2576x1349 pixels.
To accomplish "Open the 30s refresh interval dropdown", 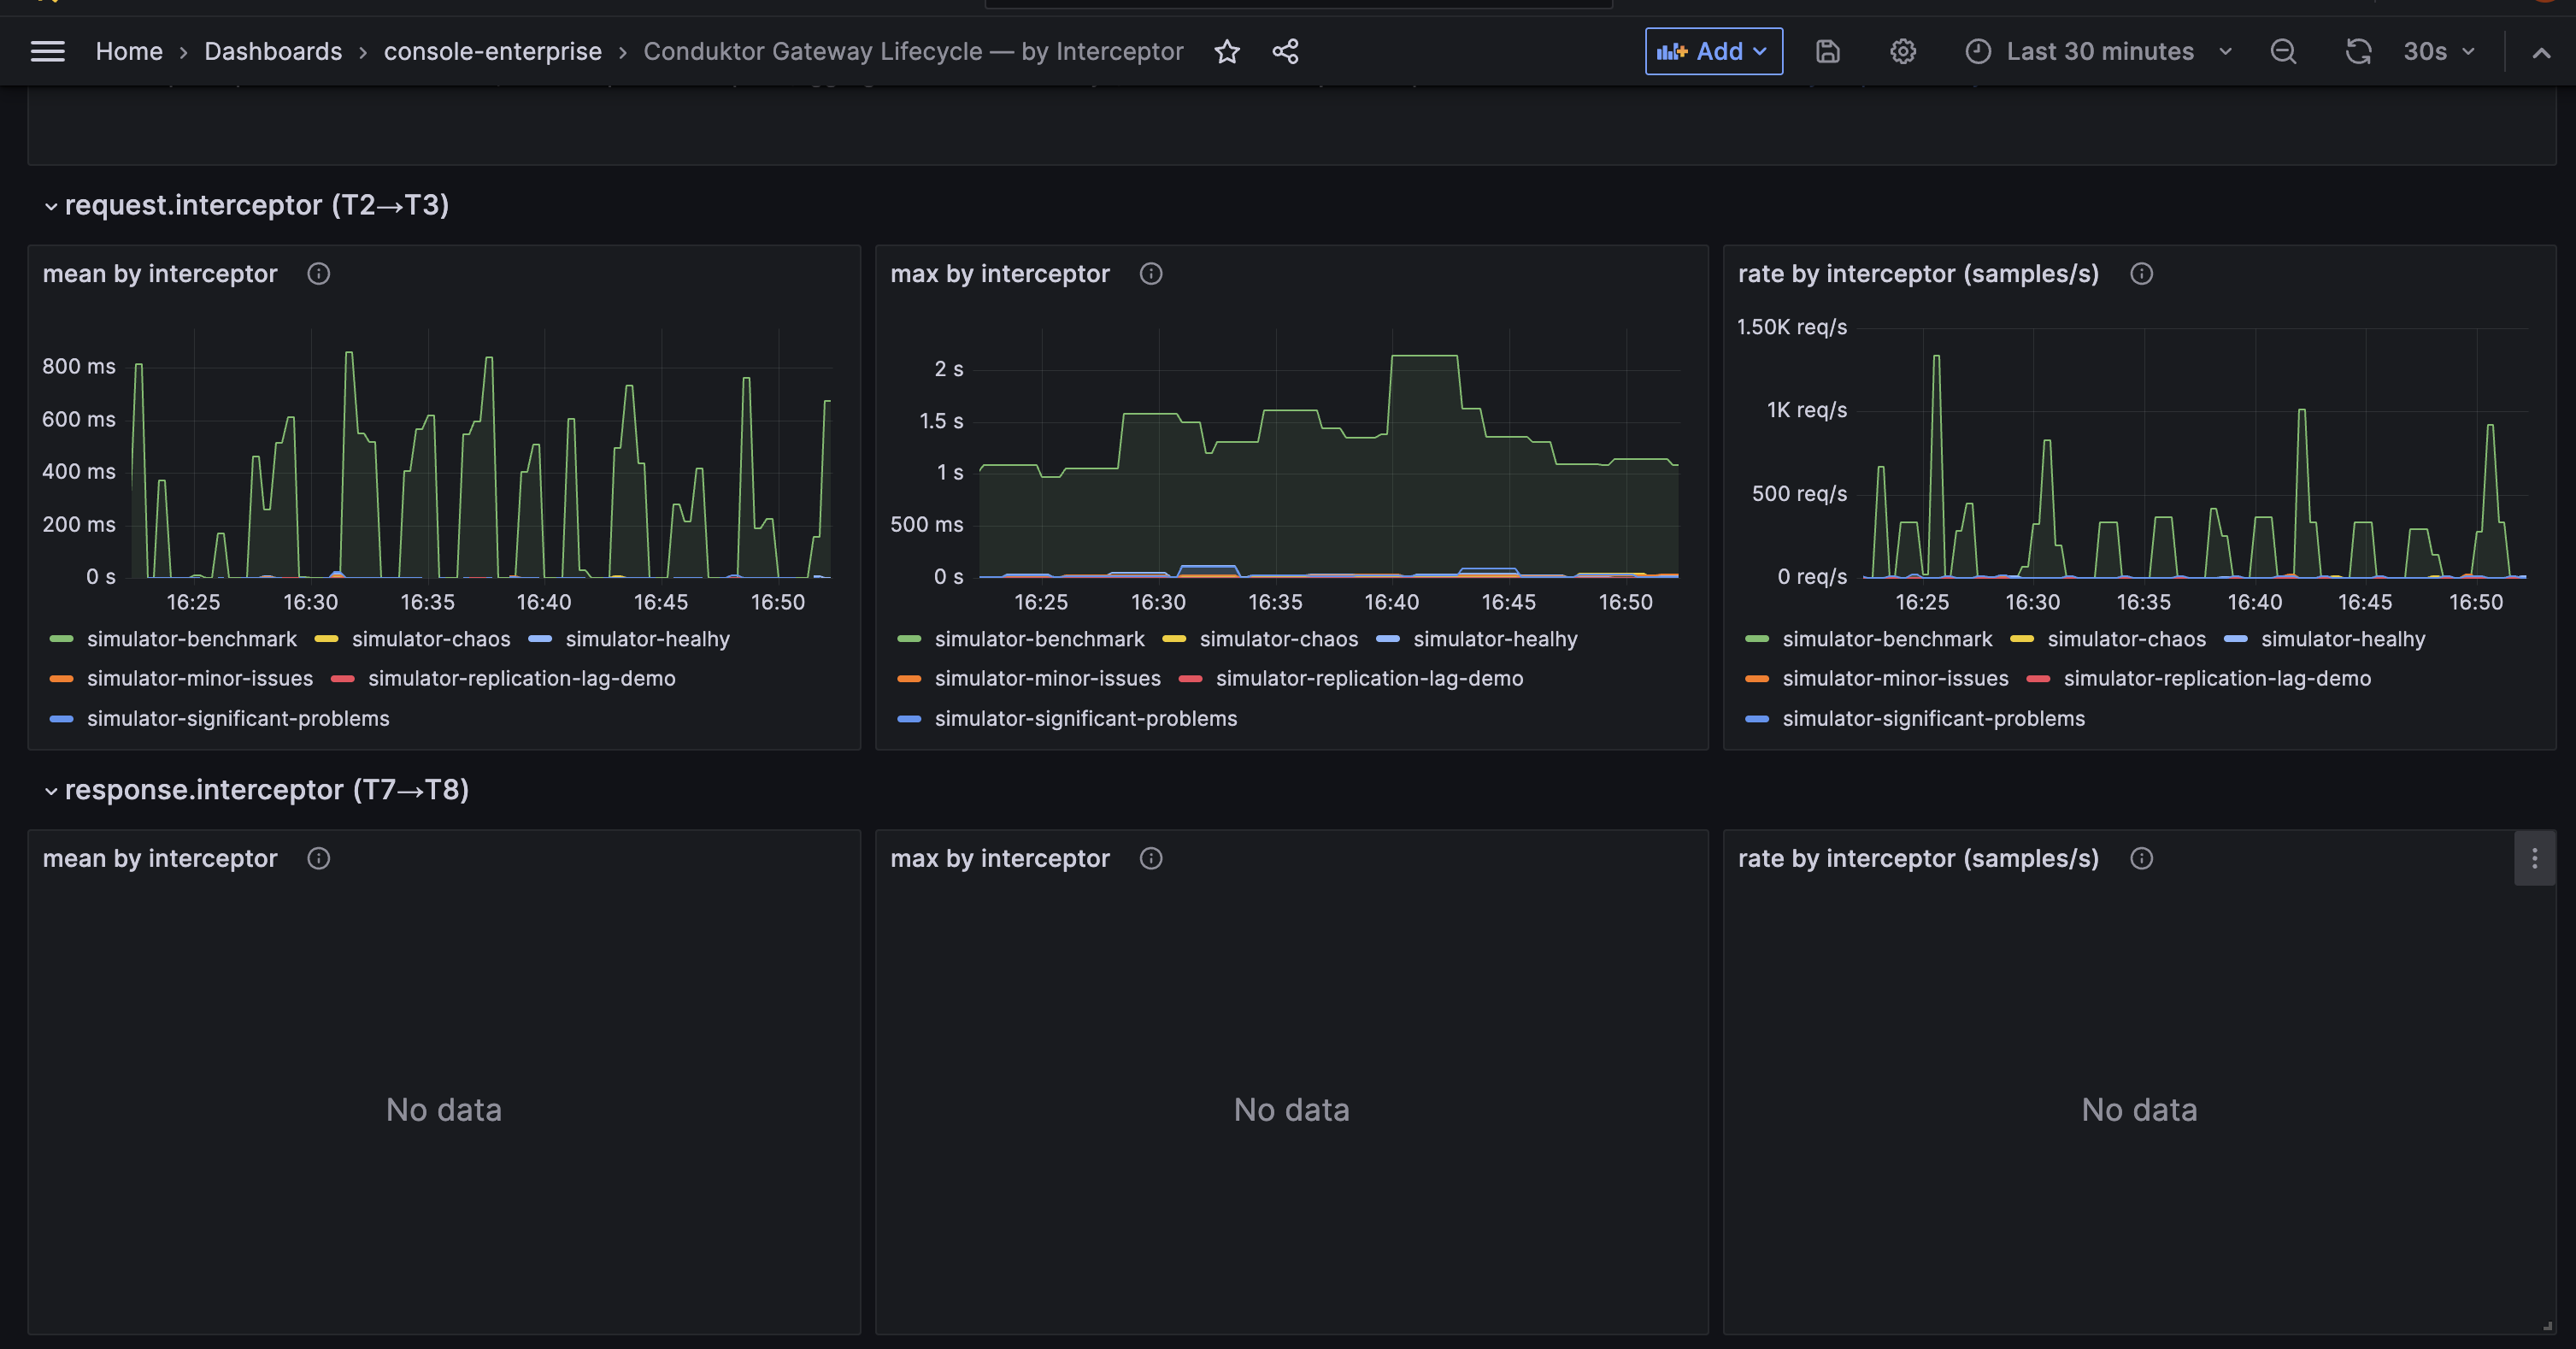I will click(x=2439, y=51).
